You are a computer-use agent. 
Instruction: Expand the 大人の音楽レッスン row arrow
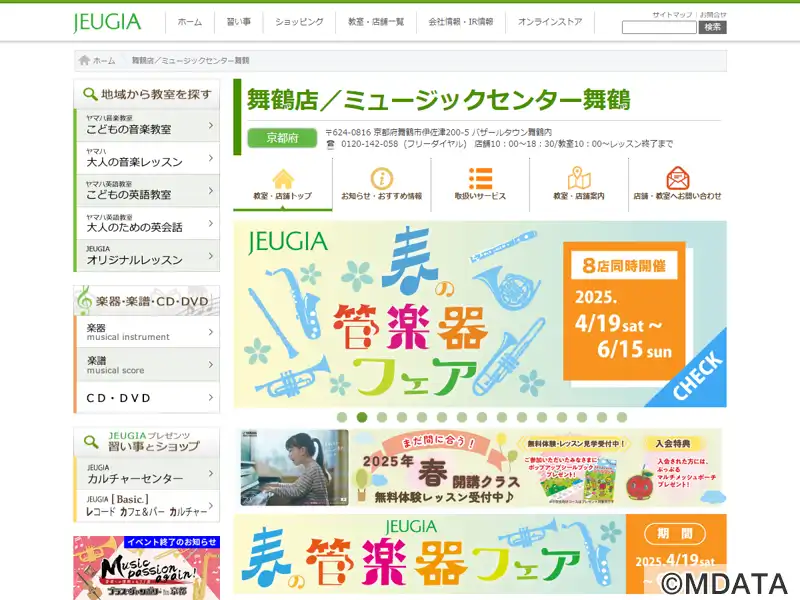(x=211, y=158)
